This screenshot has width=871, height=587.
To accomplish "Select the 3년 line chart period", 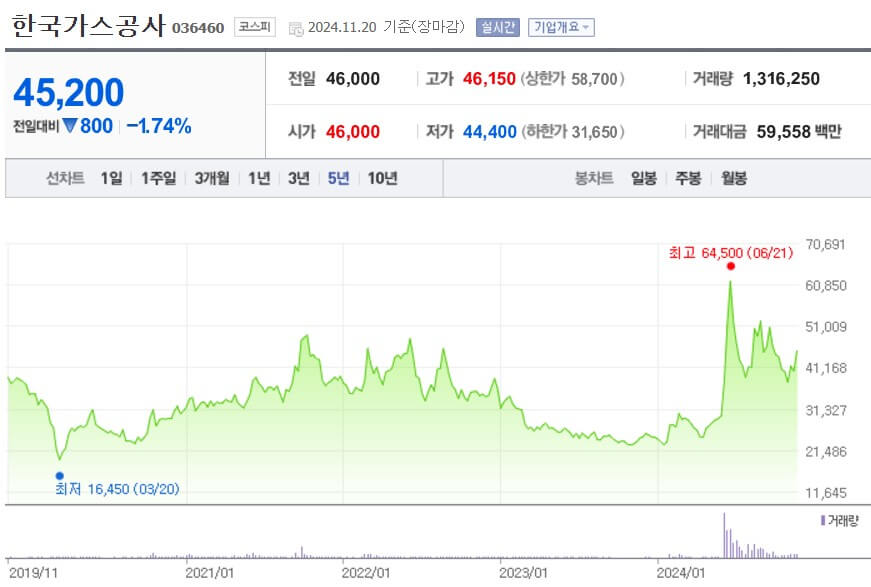I will click(298, 178).
